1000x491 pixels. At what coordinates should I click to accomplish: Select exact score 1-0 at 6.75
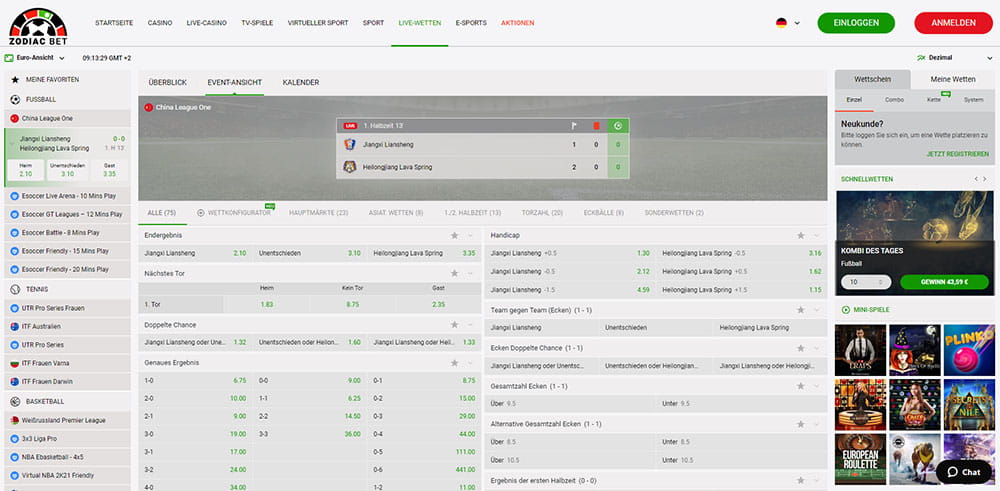[195, 381]
